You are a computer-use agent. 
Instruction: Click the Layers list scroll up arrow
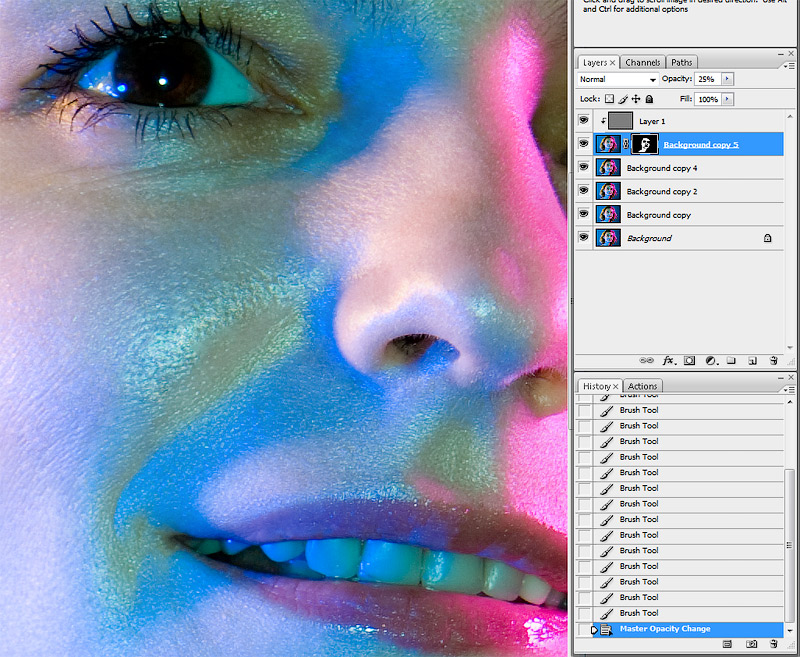[790, 117]
